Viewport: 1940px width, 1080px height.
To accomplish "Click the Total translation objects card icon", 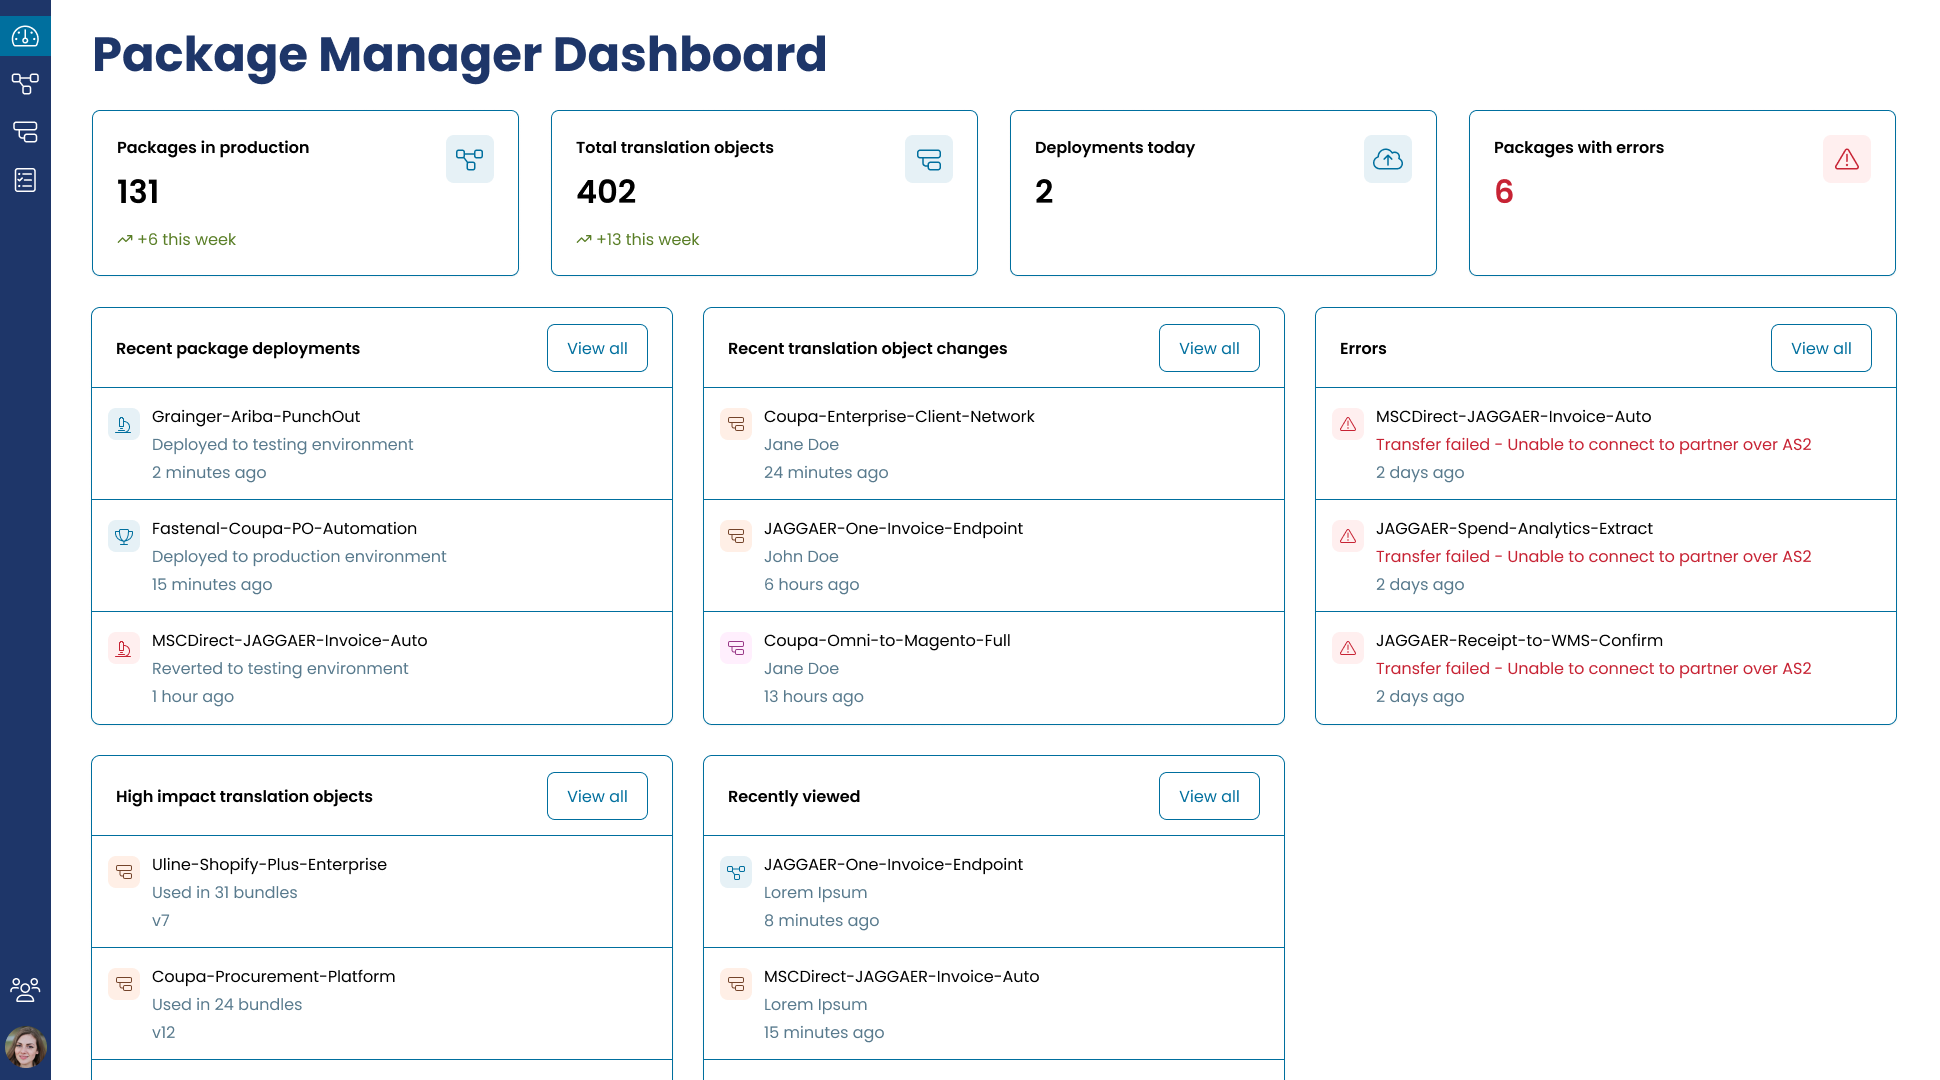I will 928,159.
